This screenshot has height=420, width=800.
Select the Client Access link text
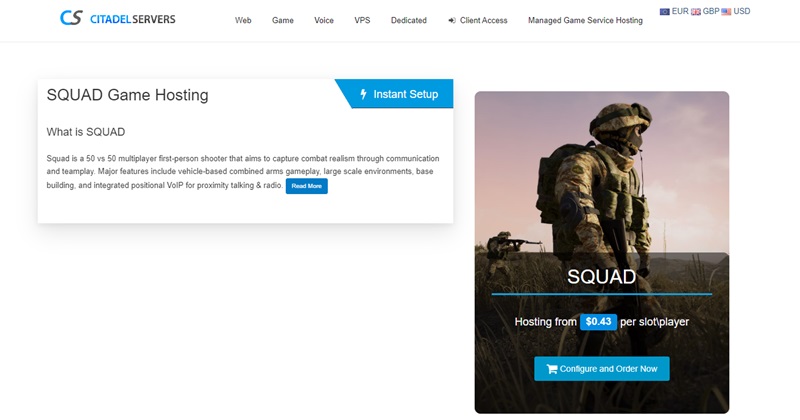click(x=484, y=20)
